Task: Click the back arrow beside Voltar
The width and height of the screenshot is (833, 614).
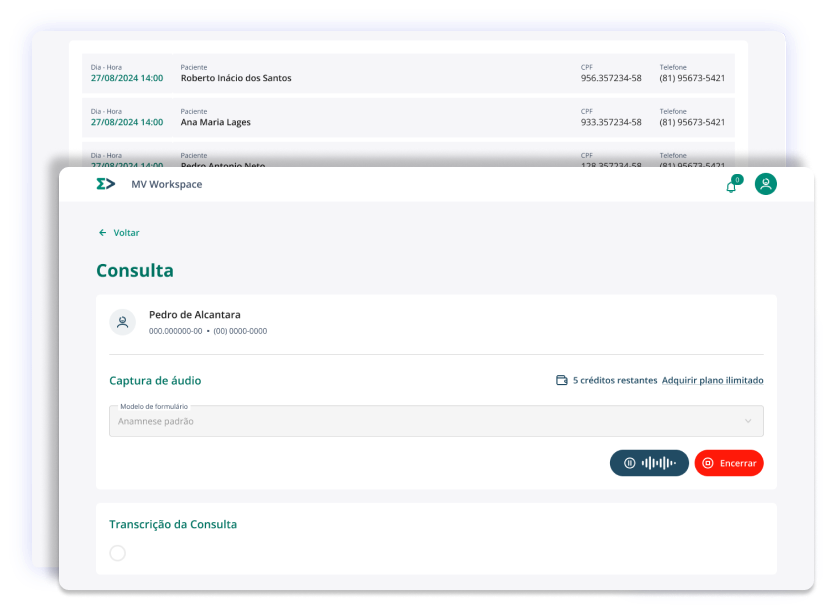Action: click(x=102, y=233)
